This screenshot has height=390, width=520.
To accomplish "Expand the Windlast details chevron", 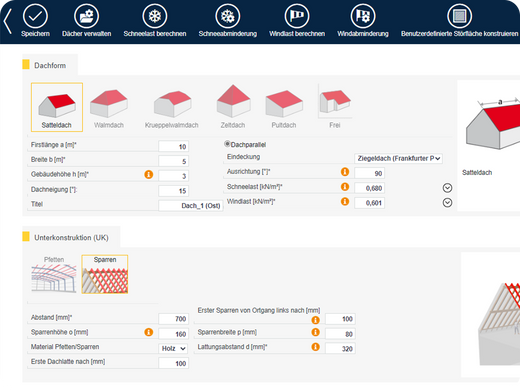I will coord(447,203).
